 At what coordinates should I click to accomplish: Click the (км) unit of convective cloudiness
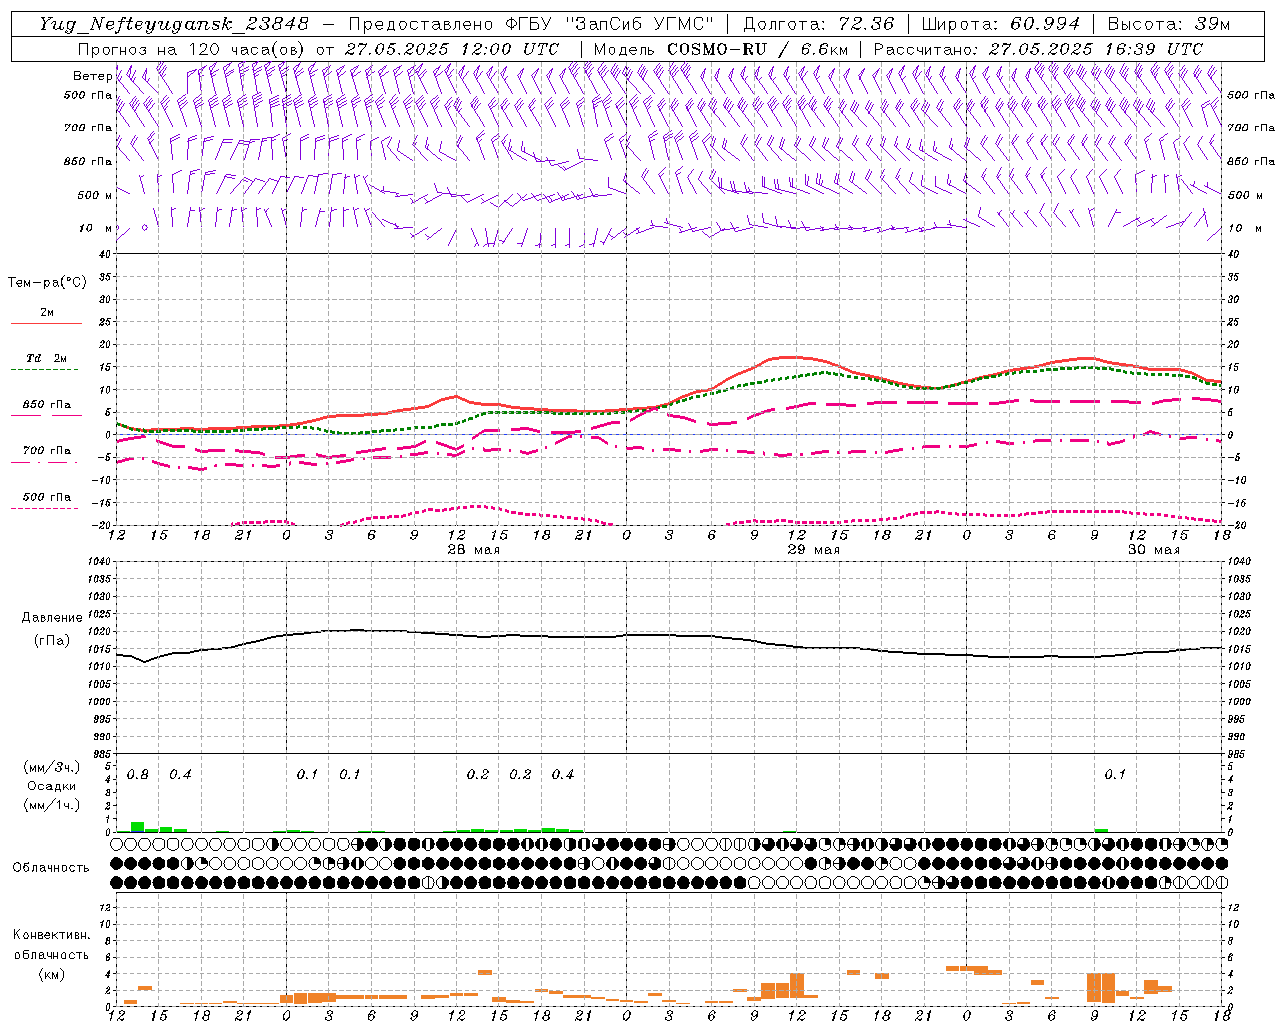pos(51,973)
